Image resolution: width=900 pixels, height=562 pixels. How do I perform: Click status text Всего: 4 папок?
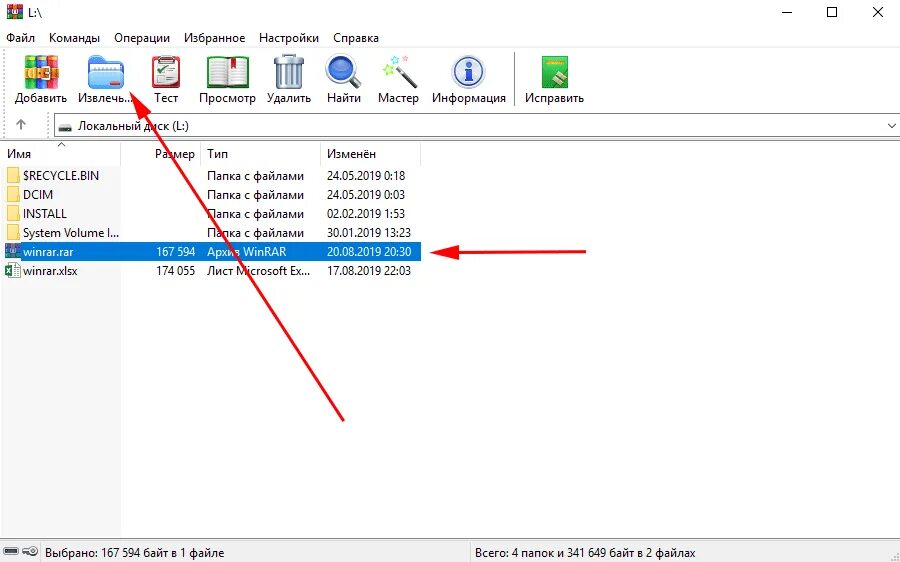(x=585, y=553)
